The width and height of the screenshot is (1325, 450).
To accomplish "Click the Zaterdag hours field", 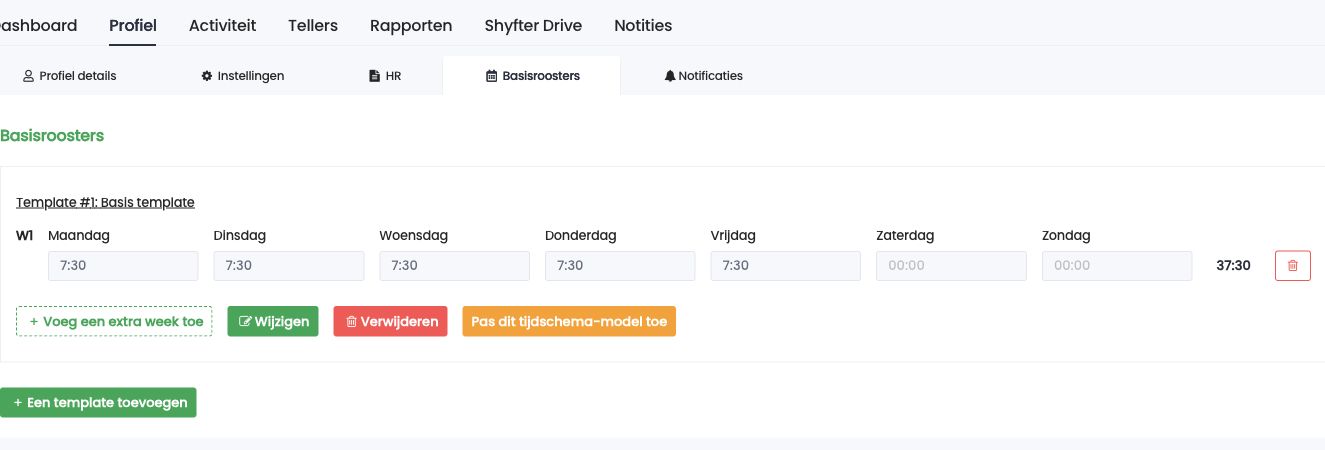I will 951,265.
